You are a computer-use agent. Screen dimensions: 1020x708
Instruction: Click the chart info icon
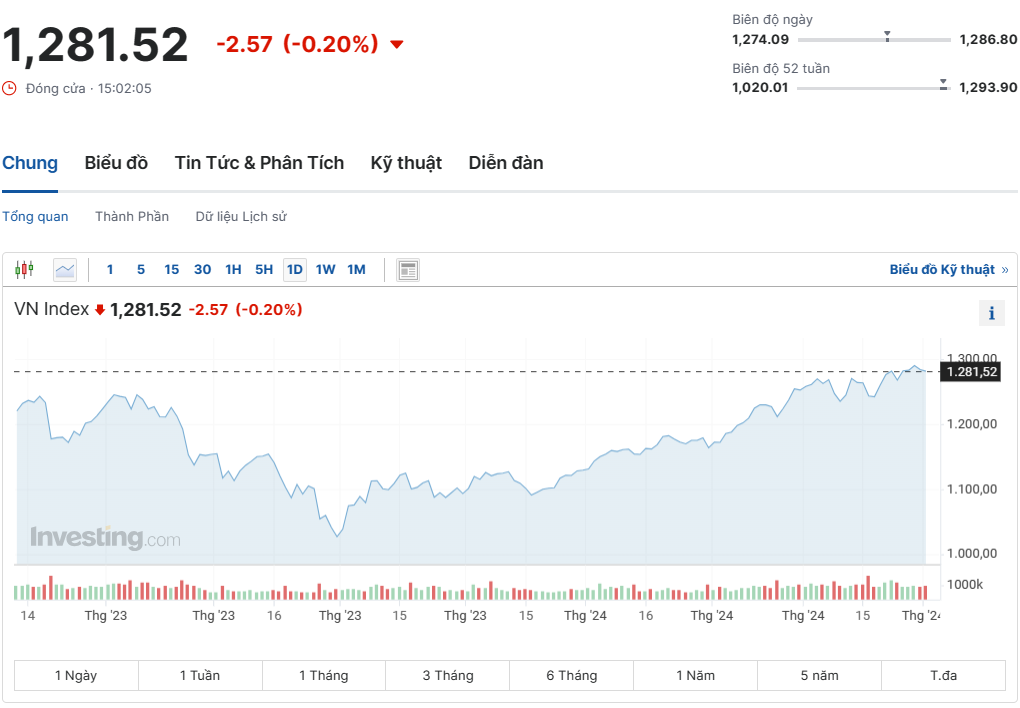click(991, 313)
